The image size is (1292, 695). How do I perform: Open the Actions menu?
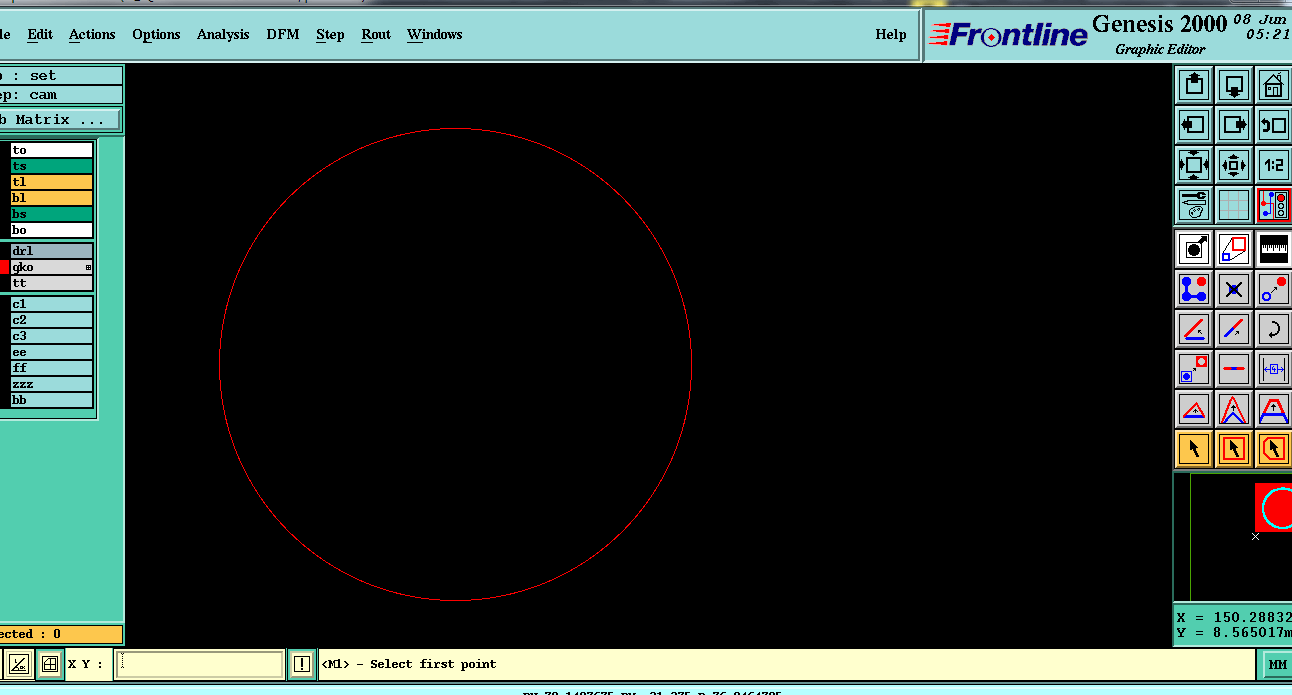(92, 34)
